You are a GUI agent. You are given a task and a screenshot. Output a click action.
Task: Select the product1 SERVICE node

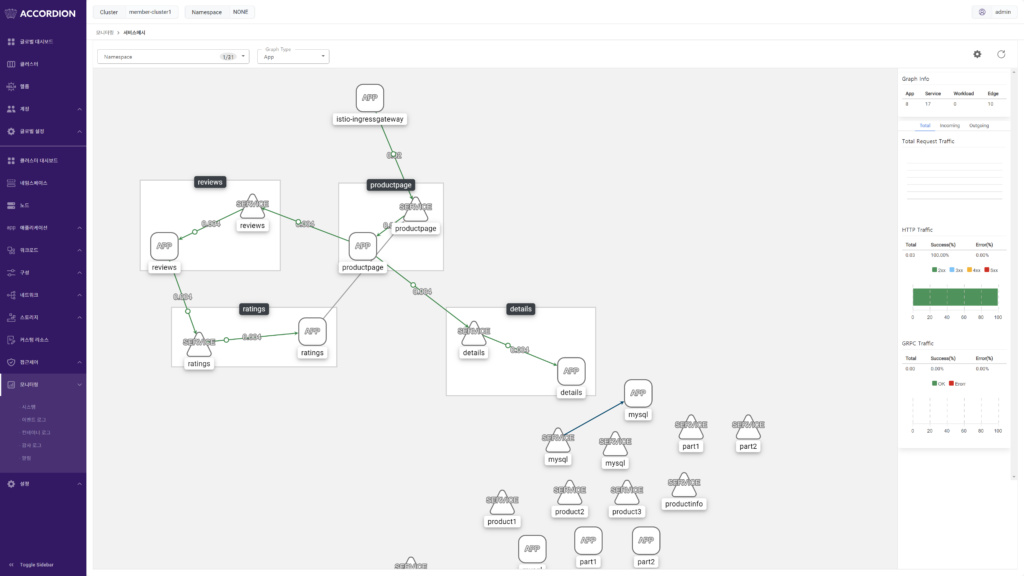(x=502, y=503)
